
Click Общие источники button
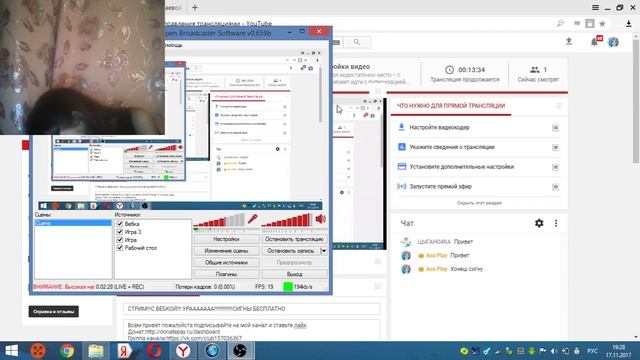[226, 262]
